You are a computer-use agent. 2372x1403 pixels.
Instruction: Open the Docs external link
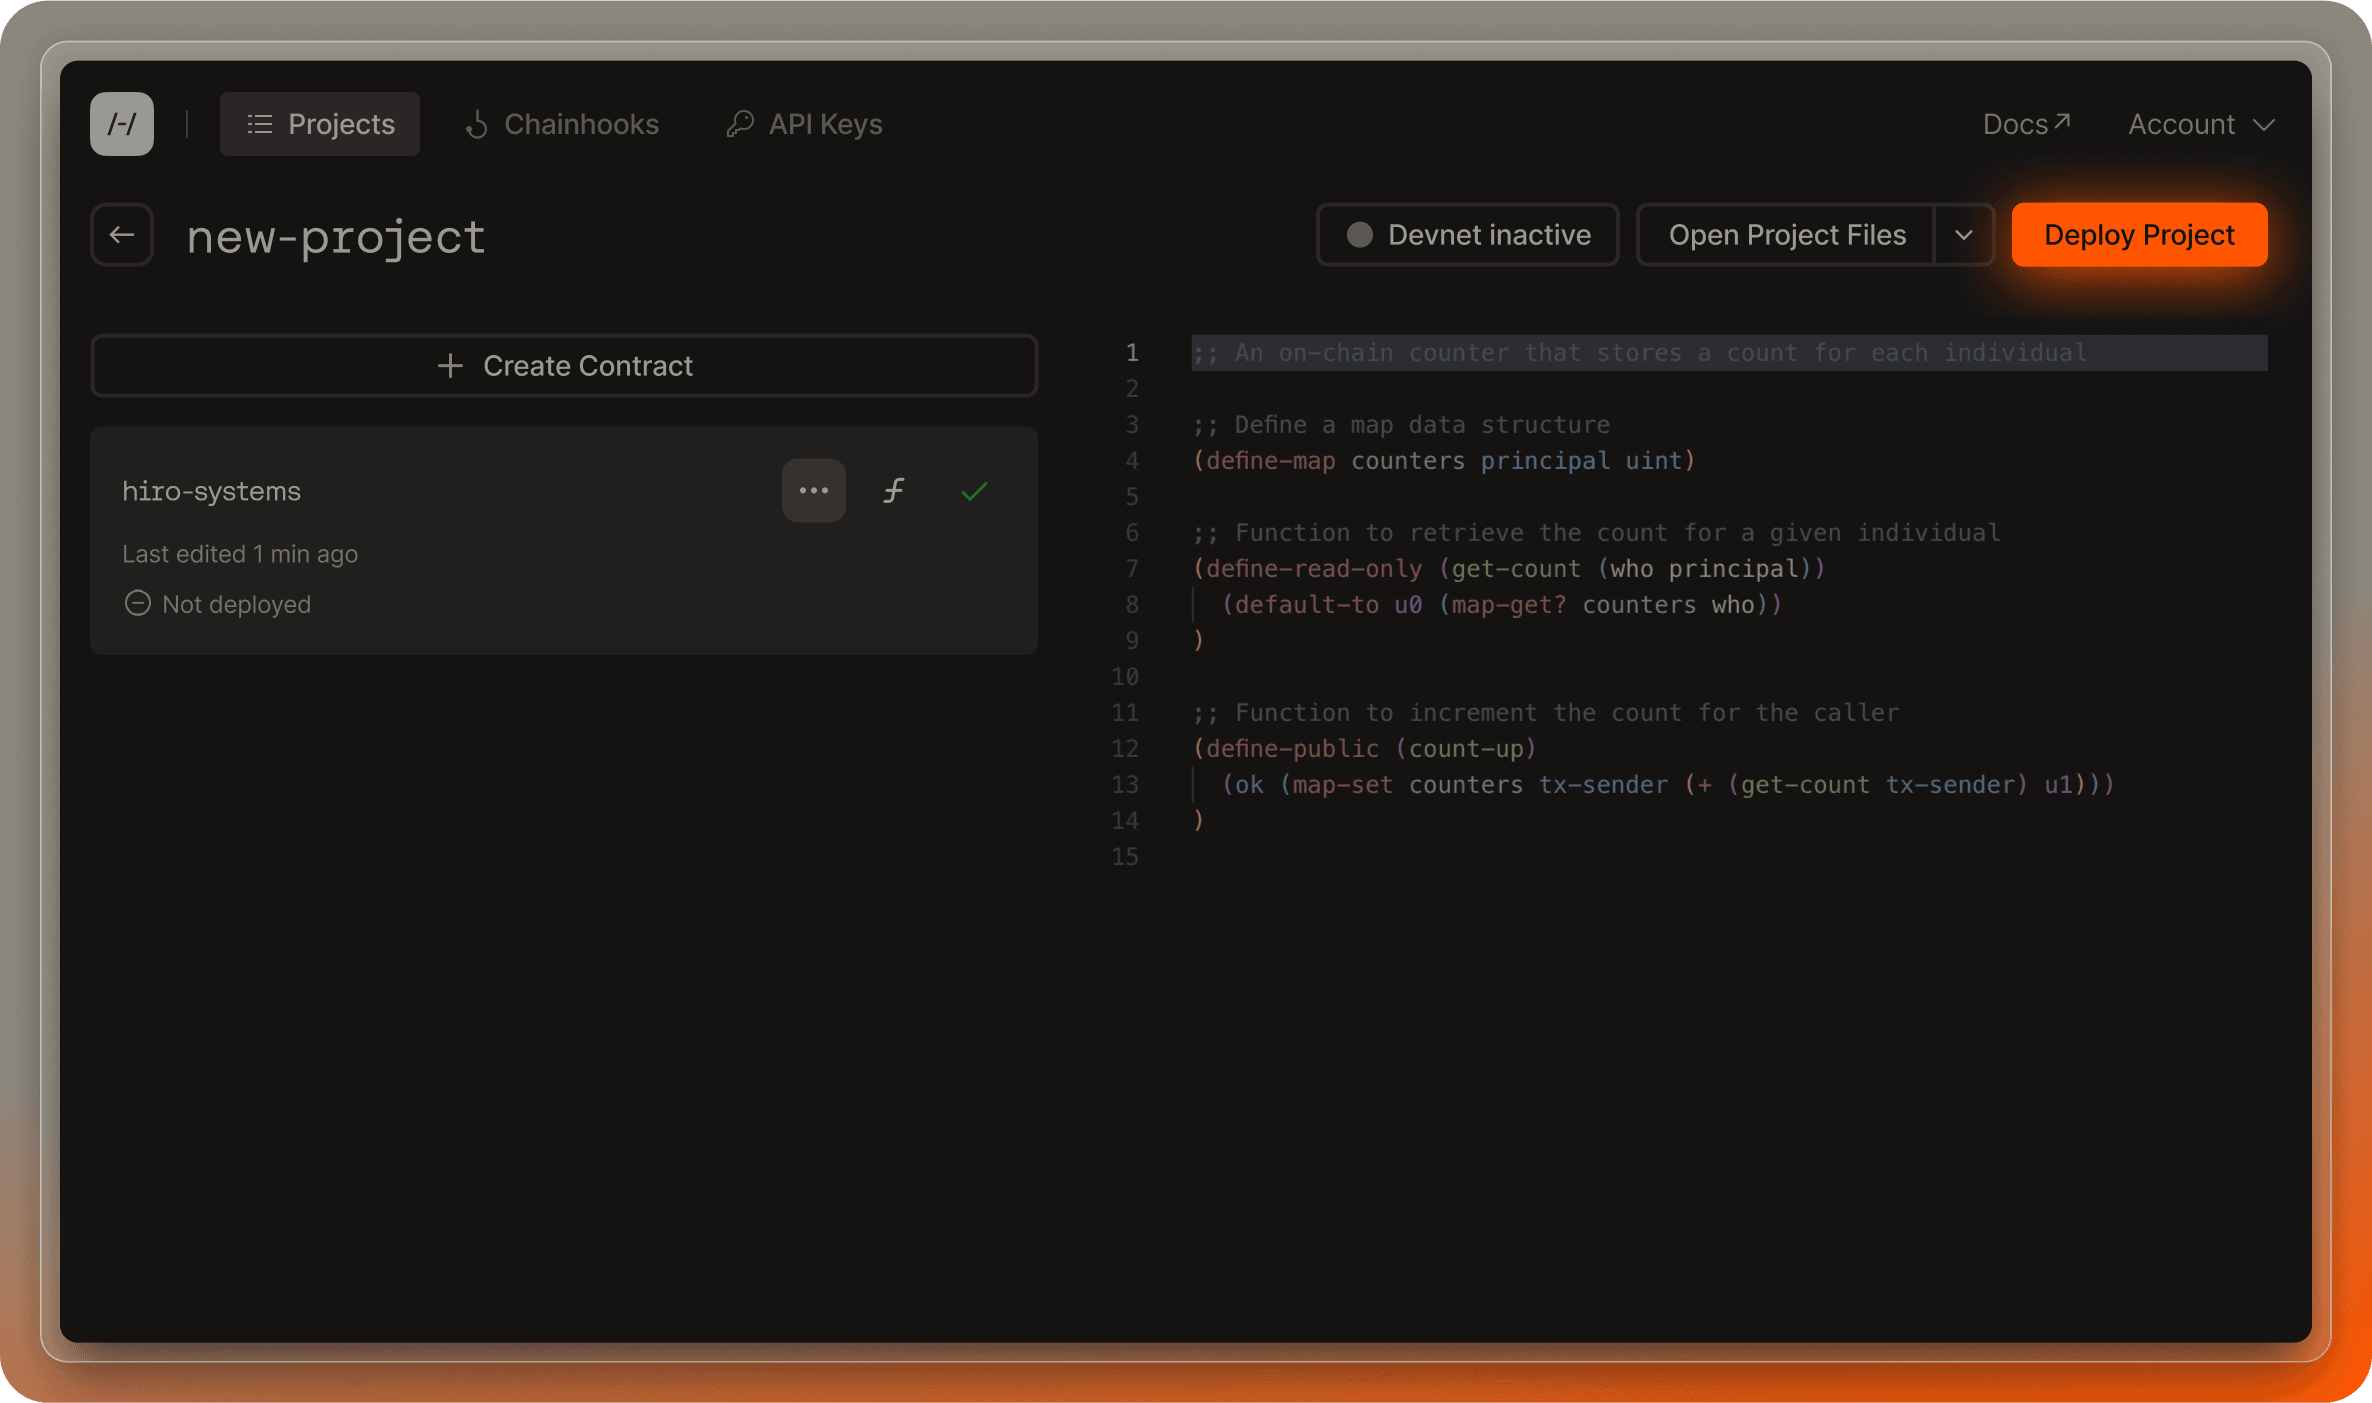click(x=2025, y=124)
